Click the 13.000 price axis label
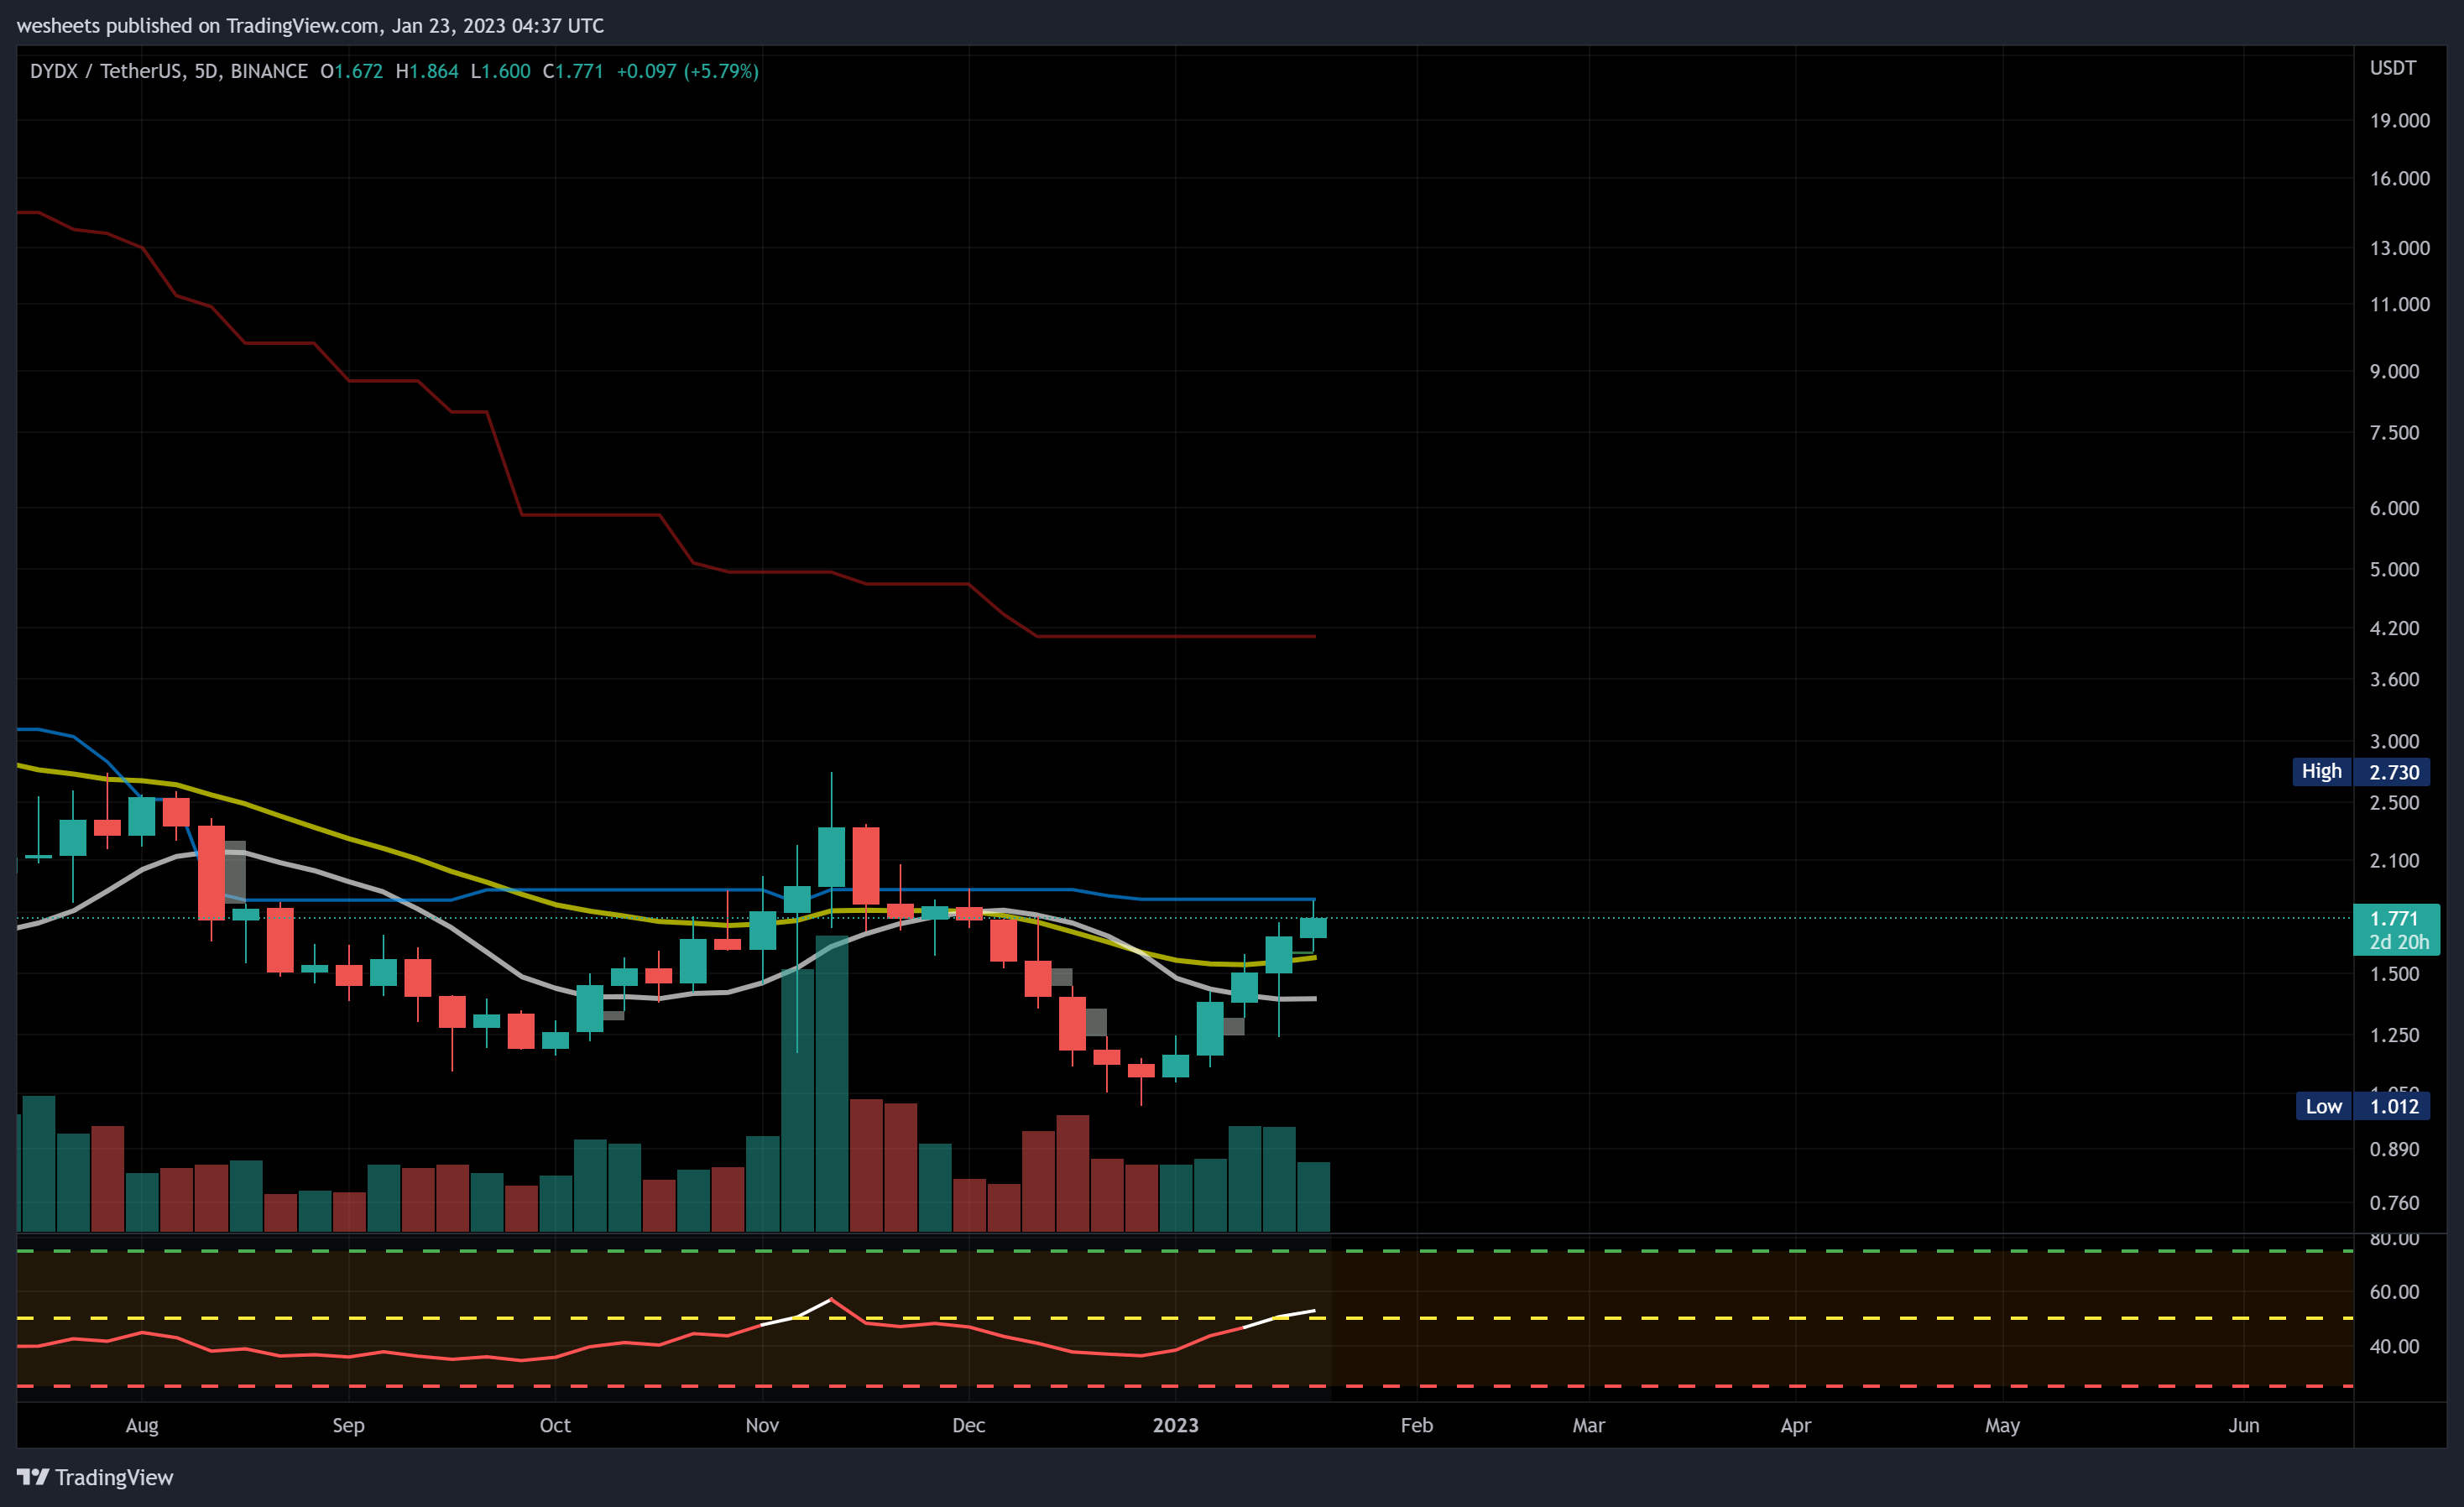2464x1507 pixels. 2399,248
